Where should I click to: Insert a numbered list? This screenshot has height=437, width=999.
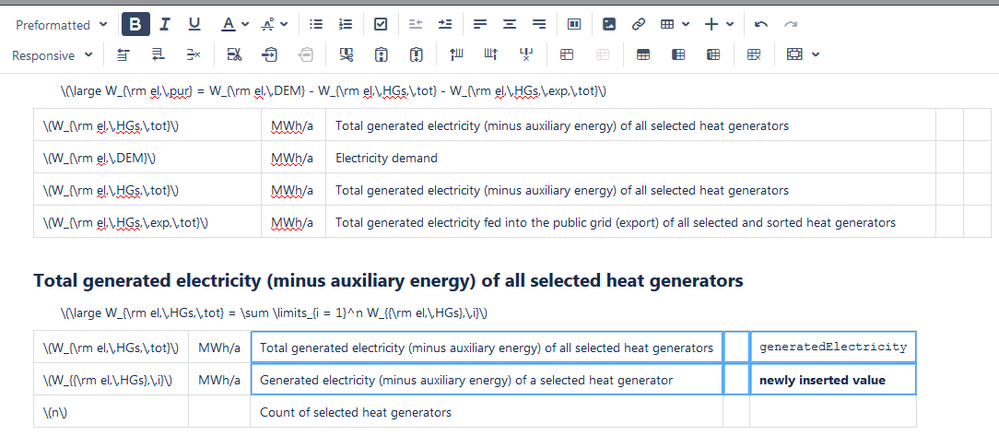pos(345,24)
